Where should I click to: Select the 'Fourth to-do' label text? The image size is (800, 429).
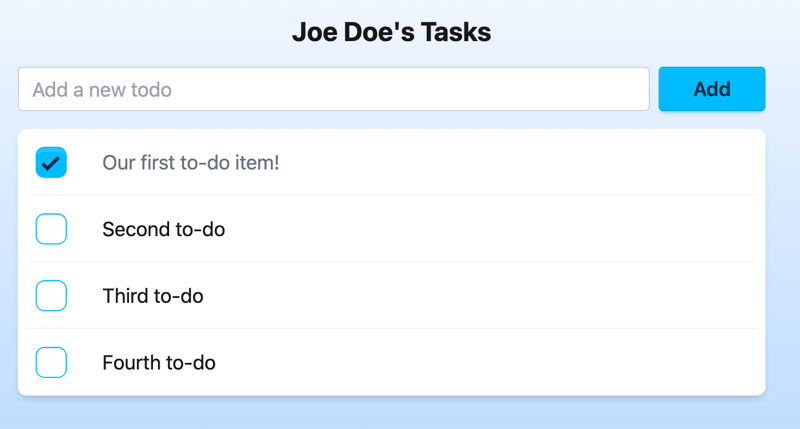pos(158,362)
